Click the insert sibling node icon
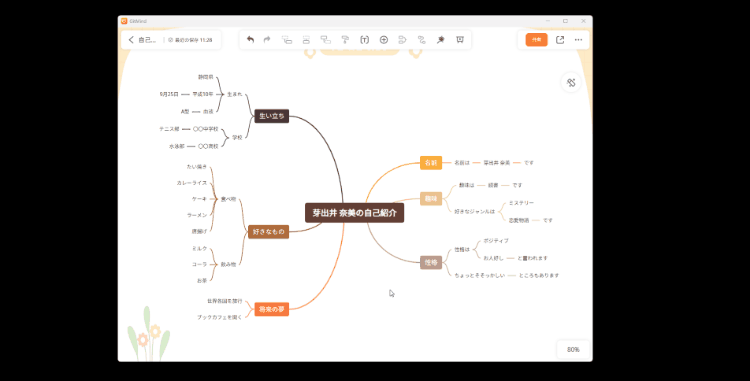Screen dimensions: 750x381 click(306, 40)
